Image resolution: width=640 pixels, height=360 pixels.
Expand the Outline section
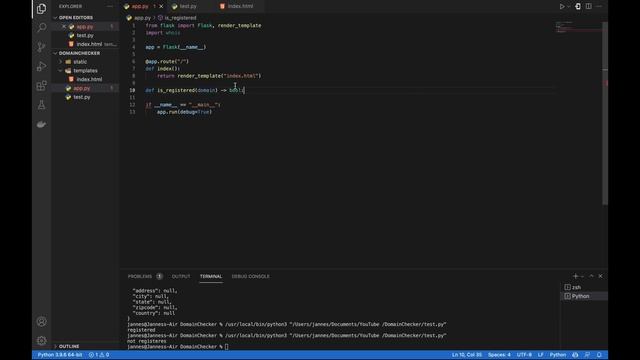69,346
